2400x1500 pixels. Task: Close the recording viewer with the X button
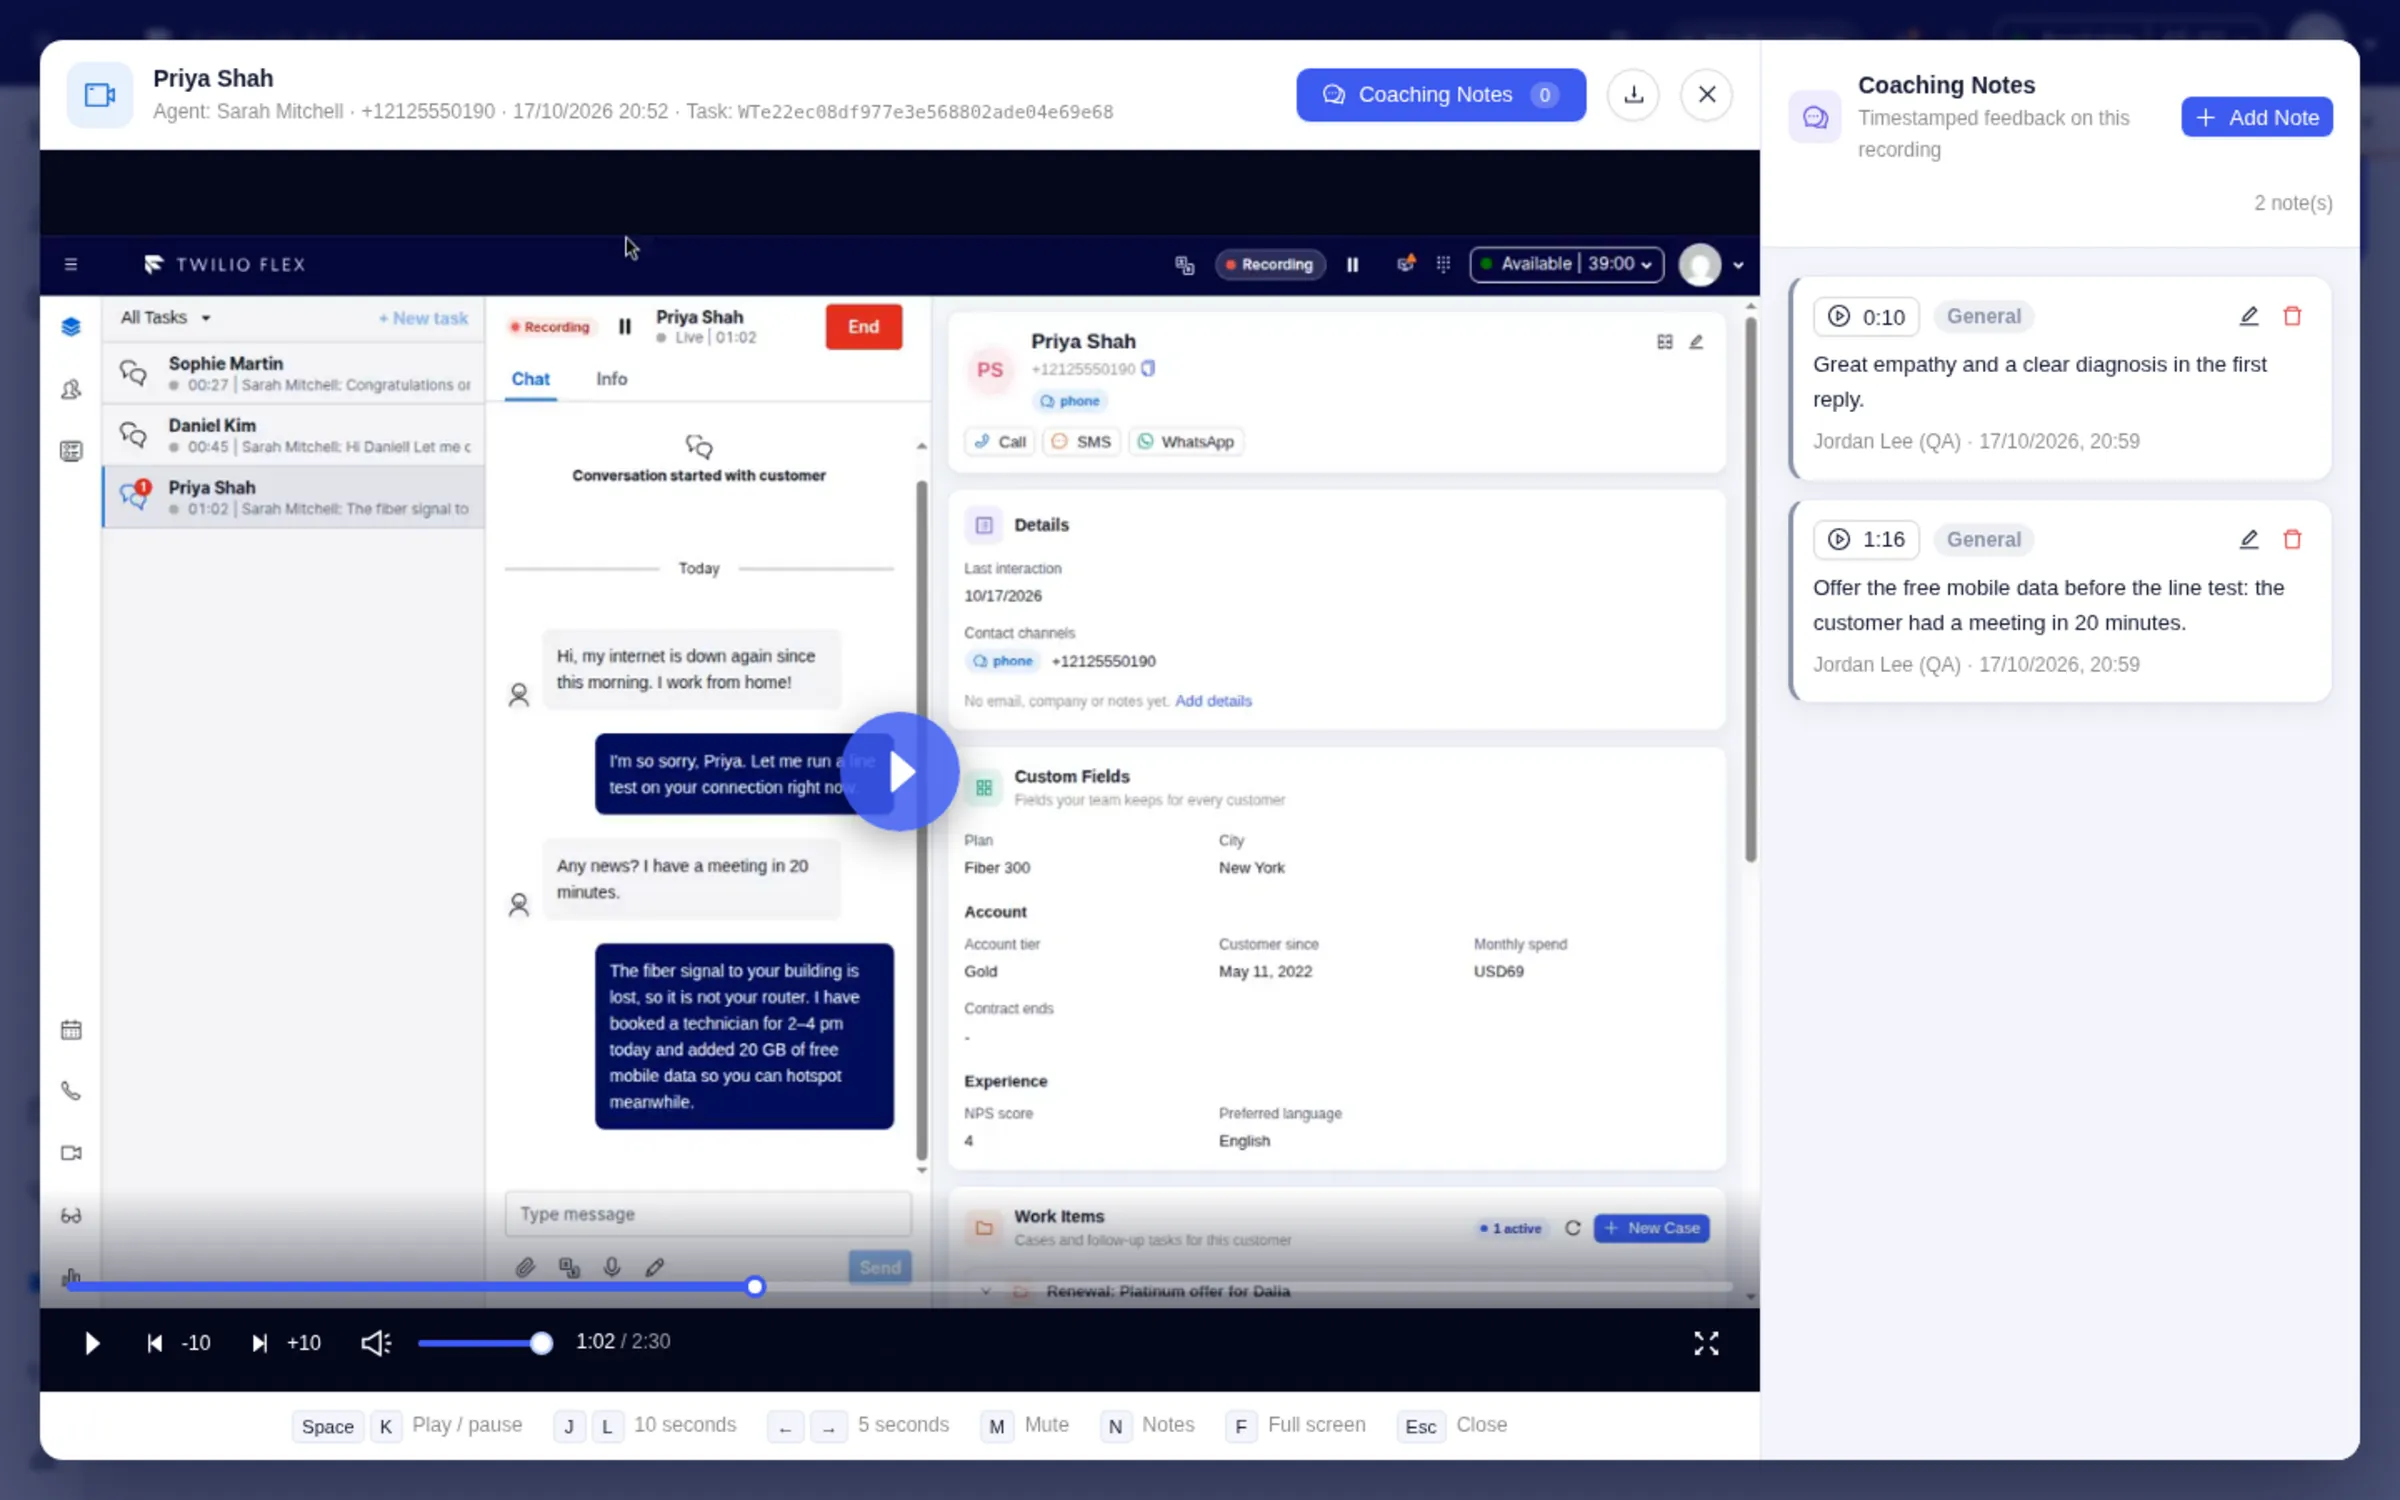[x=1706, y=94]
